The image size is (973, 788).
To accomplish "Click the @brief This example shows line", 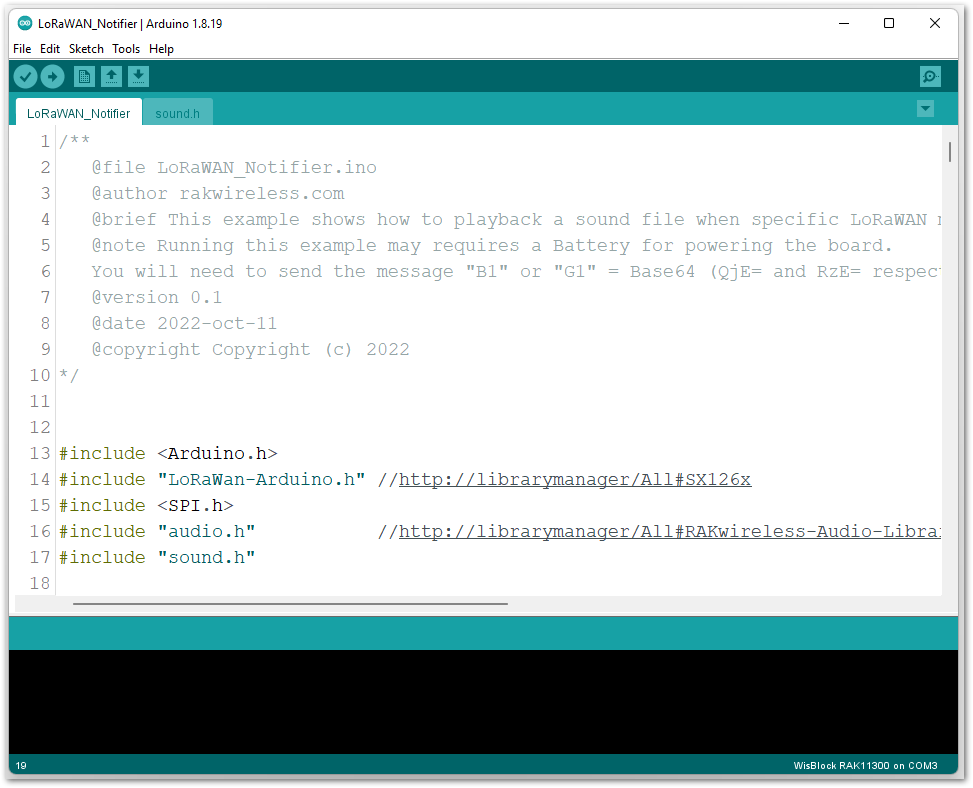I will tap(516, 220).
